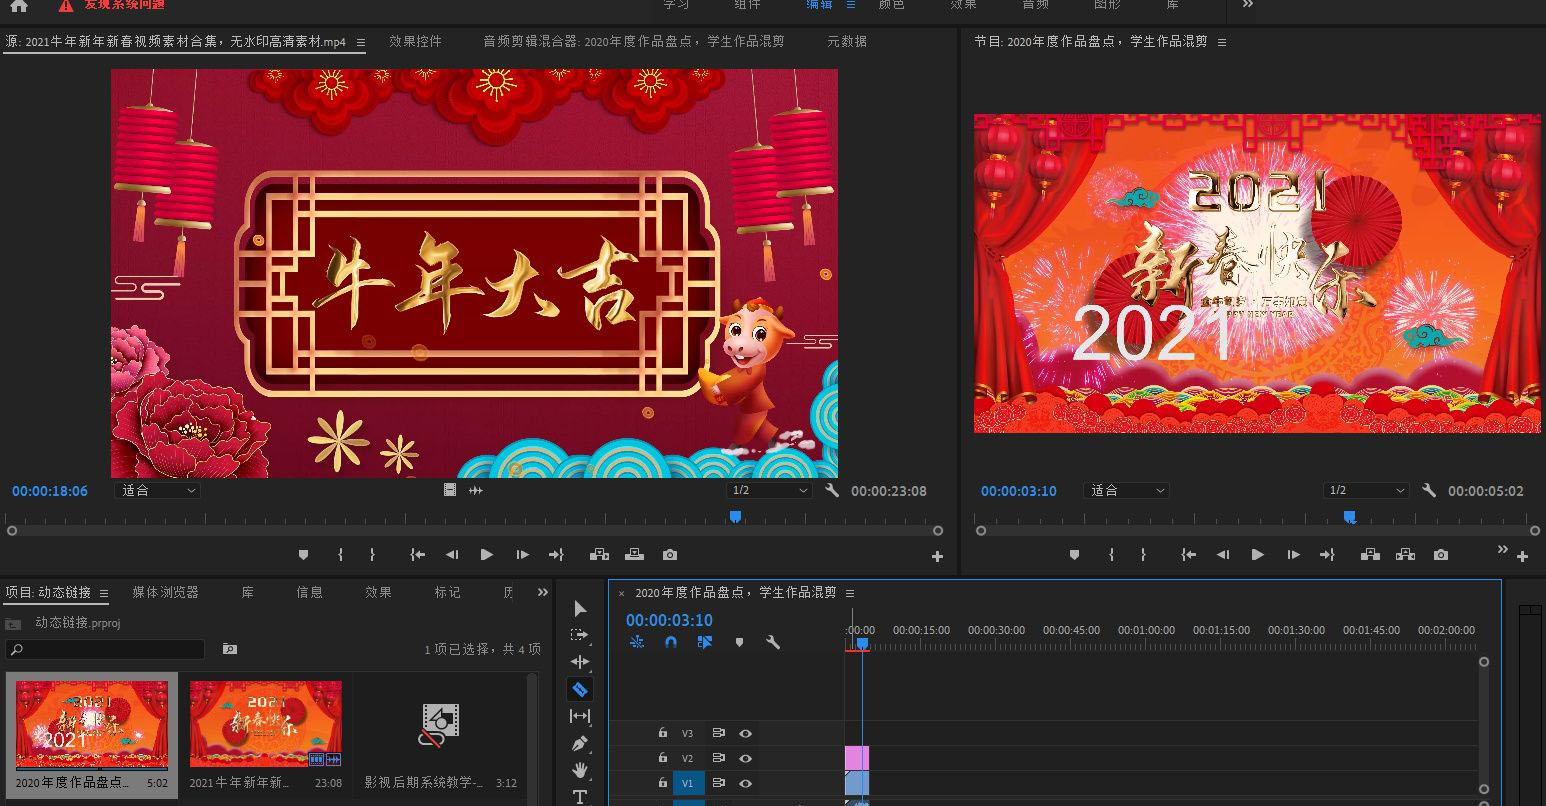Select the Razor tool
This screenshot has width=1546, height=806.
[580, 689]
